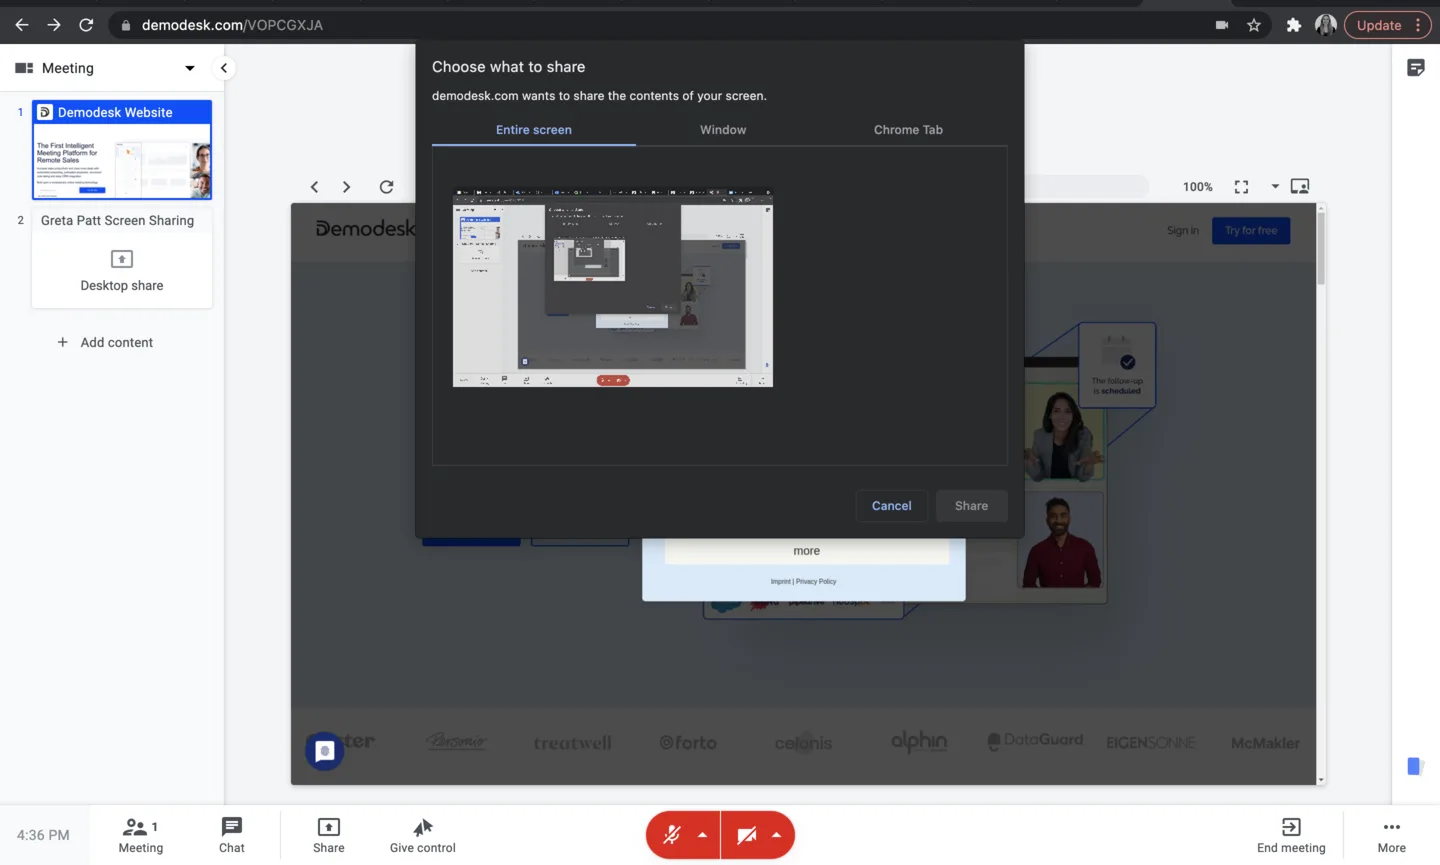Screen dimensions: 1440x865
Task: Expand the camera options arrow
Action: [777, 835]
